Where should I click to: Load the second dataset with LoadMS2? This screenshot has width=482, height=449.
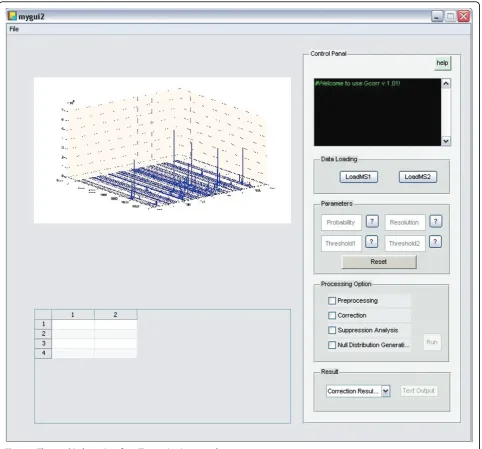click(x=418, y=177)
